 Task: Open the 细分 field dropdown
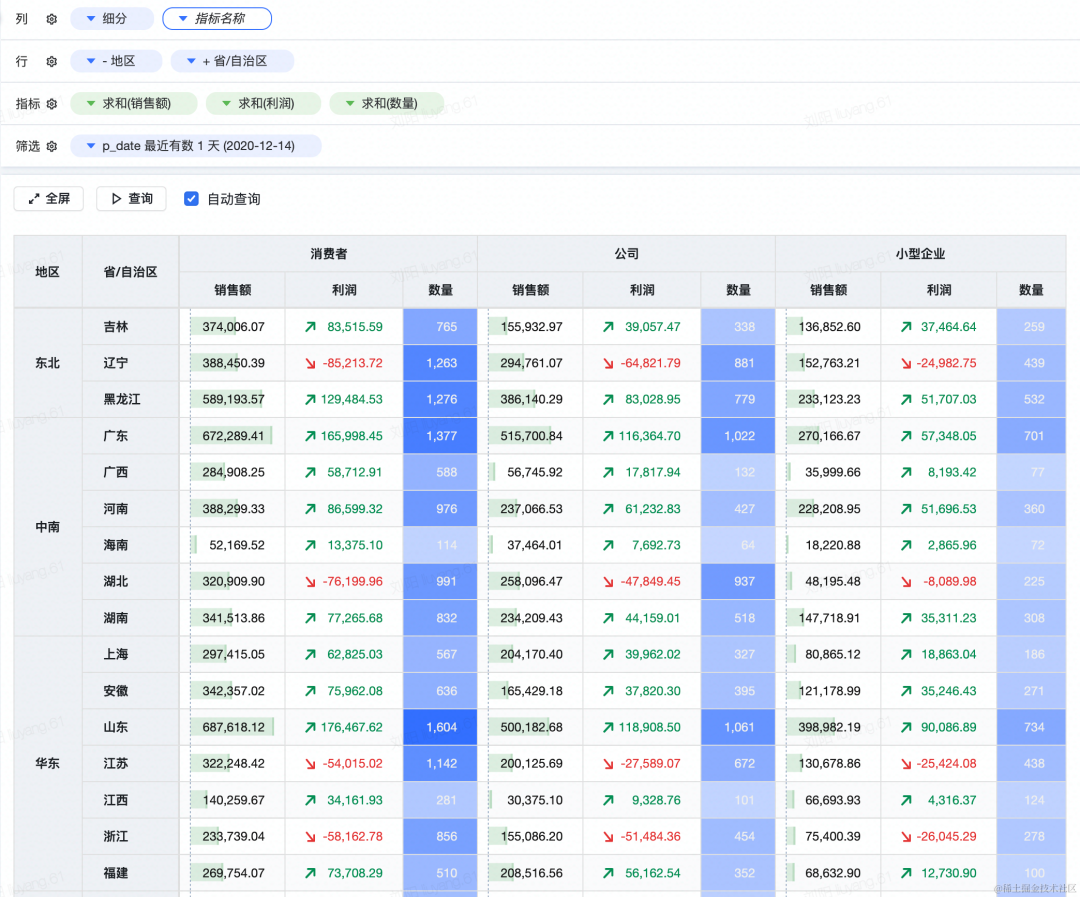tap(89, 18)
